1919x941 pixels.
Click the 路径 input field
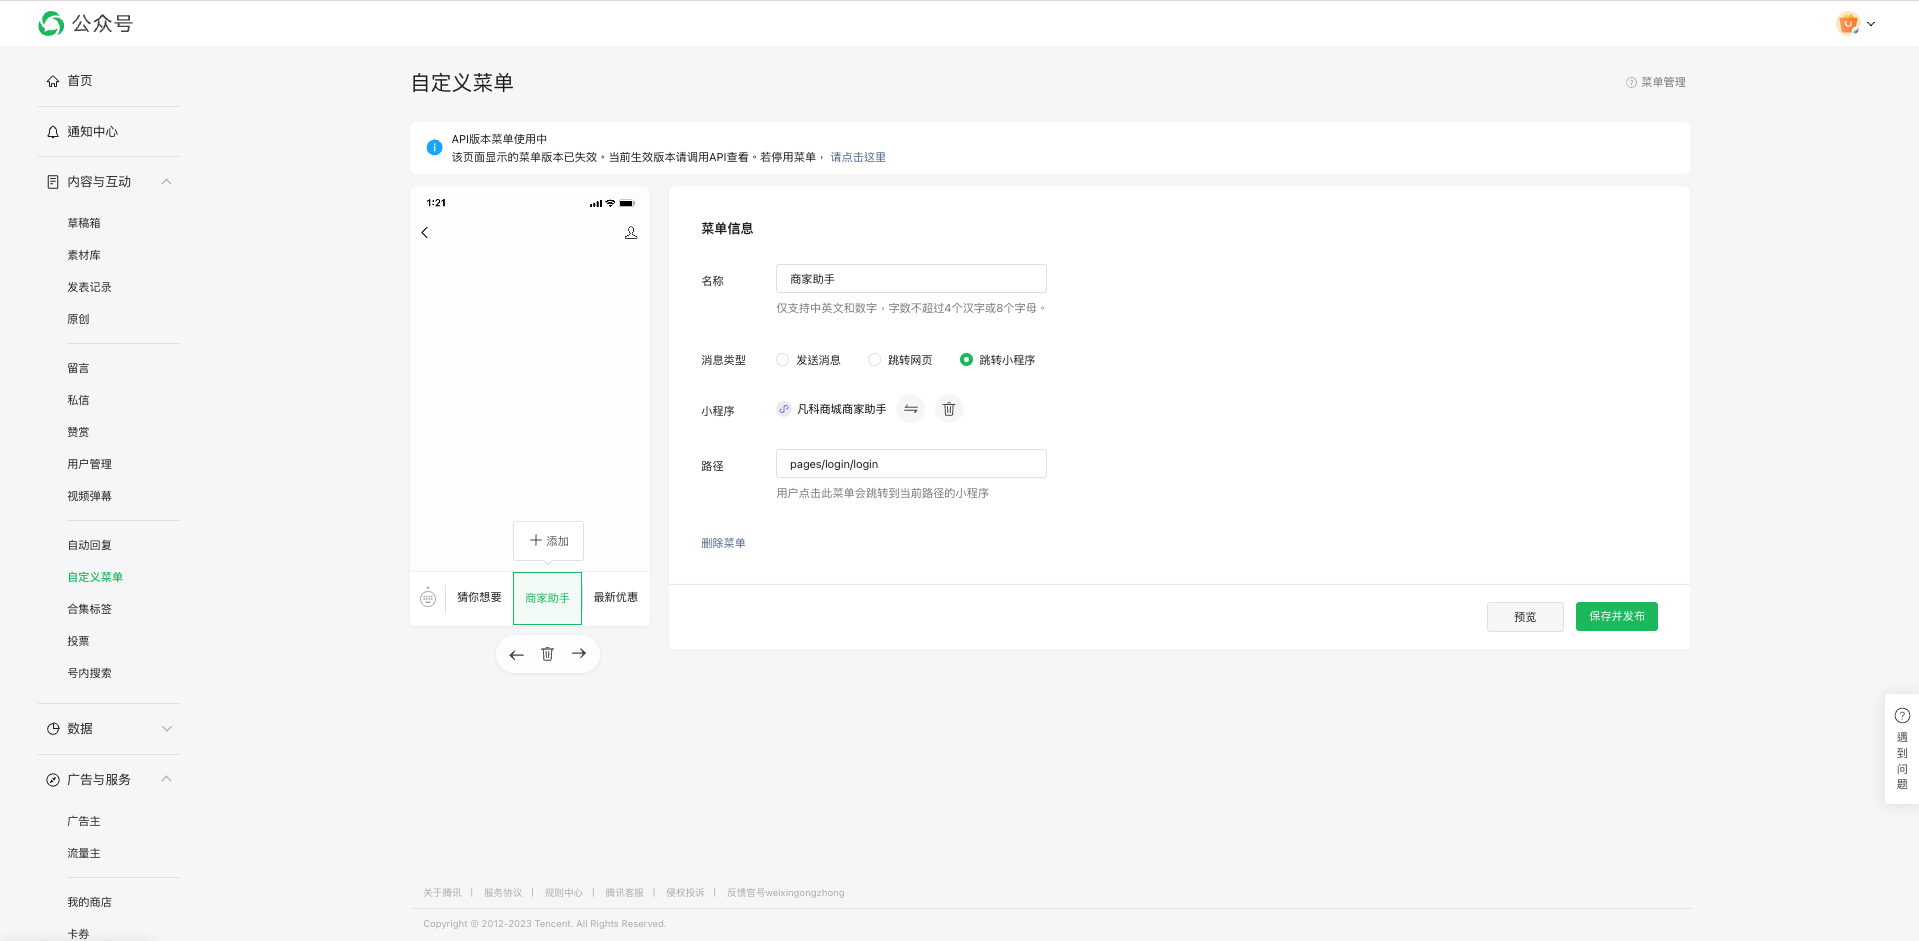coord(911,464)
